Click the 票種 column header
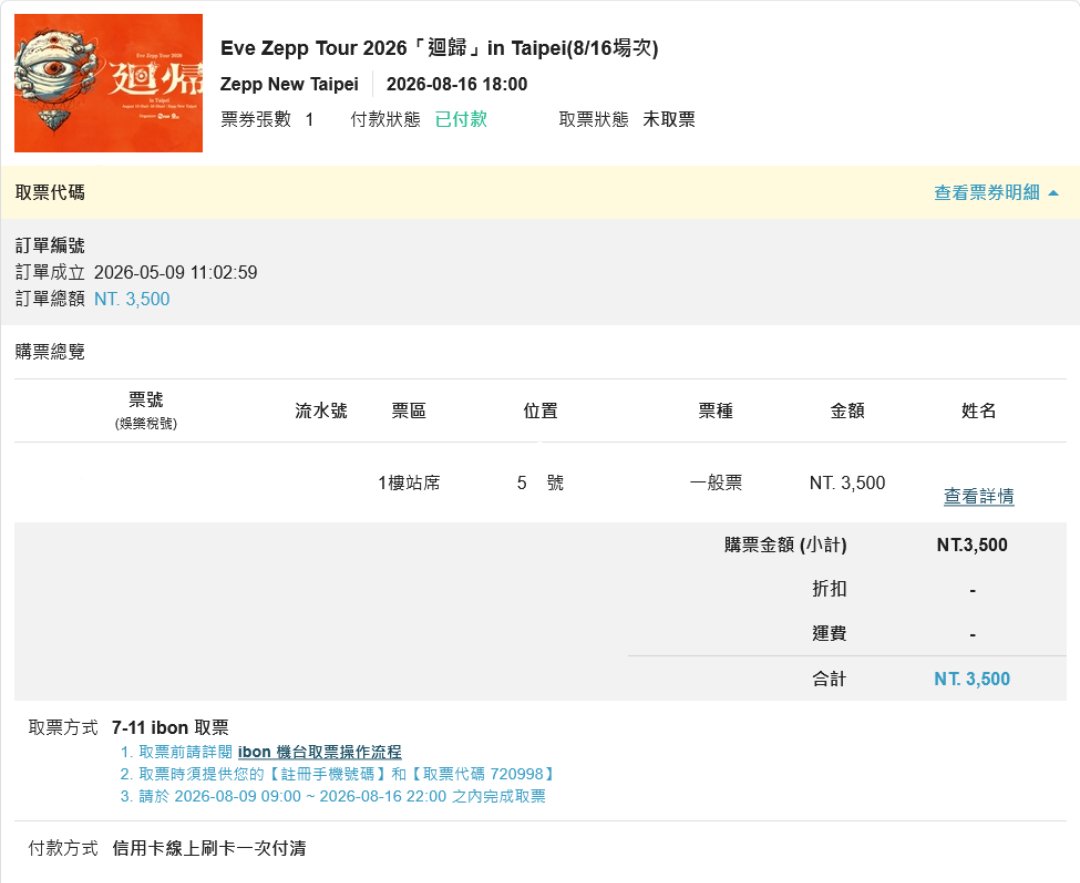1080x883 pixels. tap(716, 411)
